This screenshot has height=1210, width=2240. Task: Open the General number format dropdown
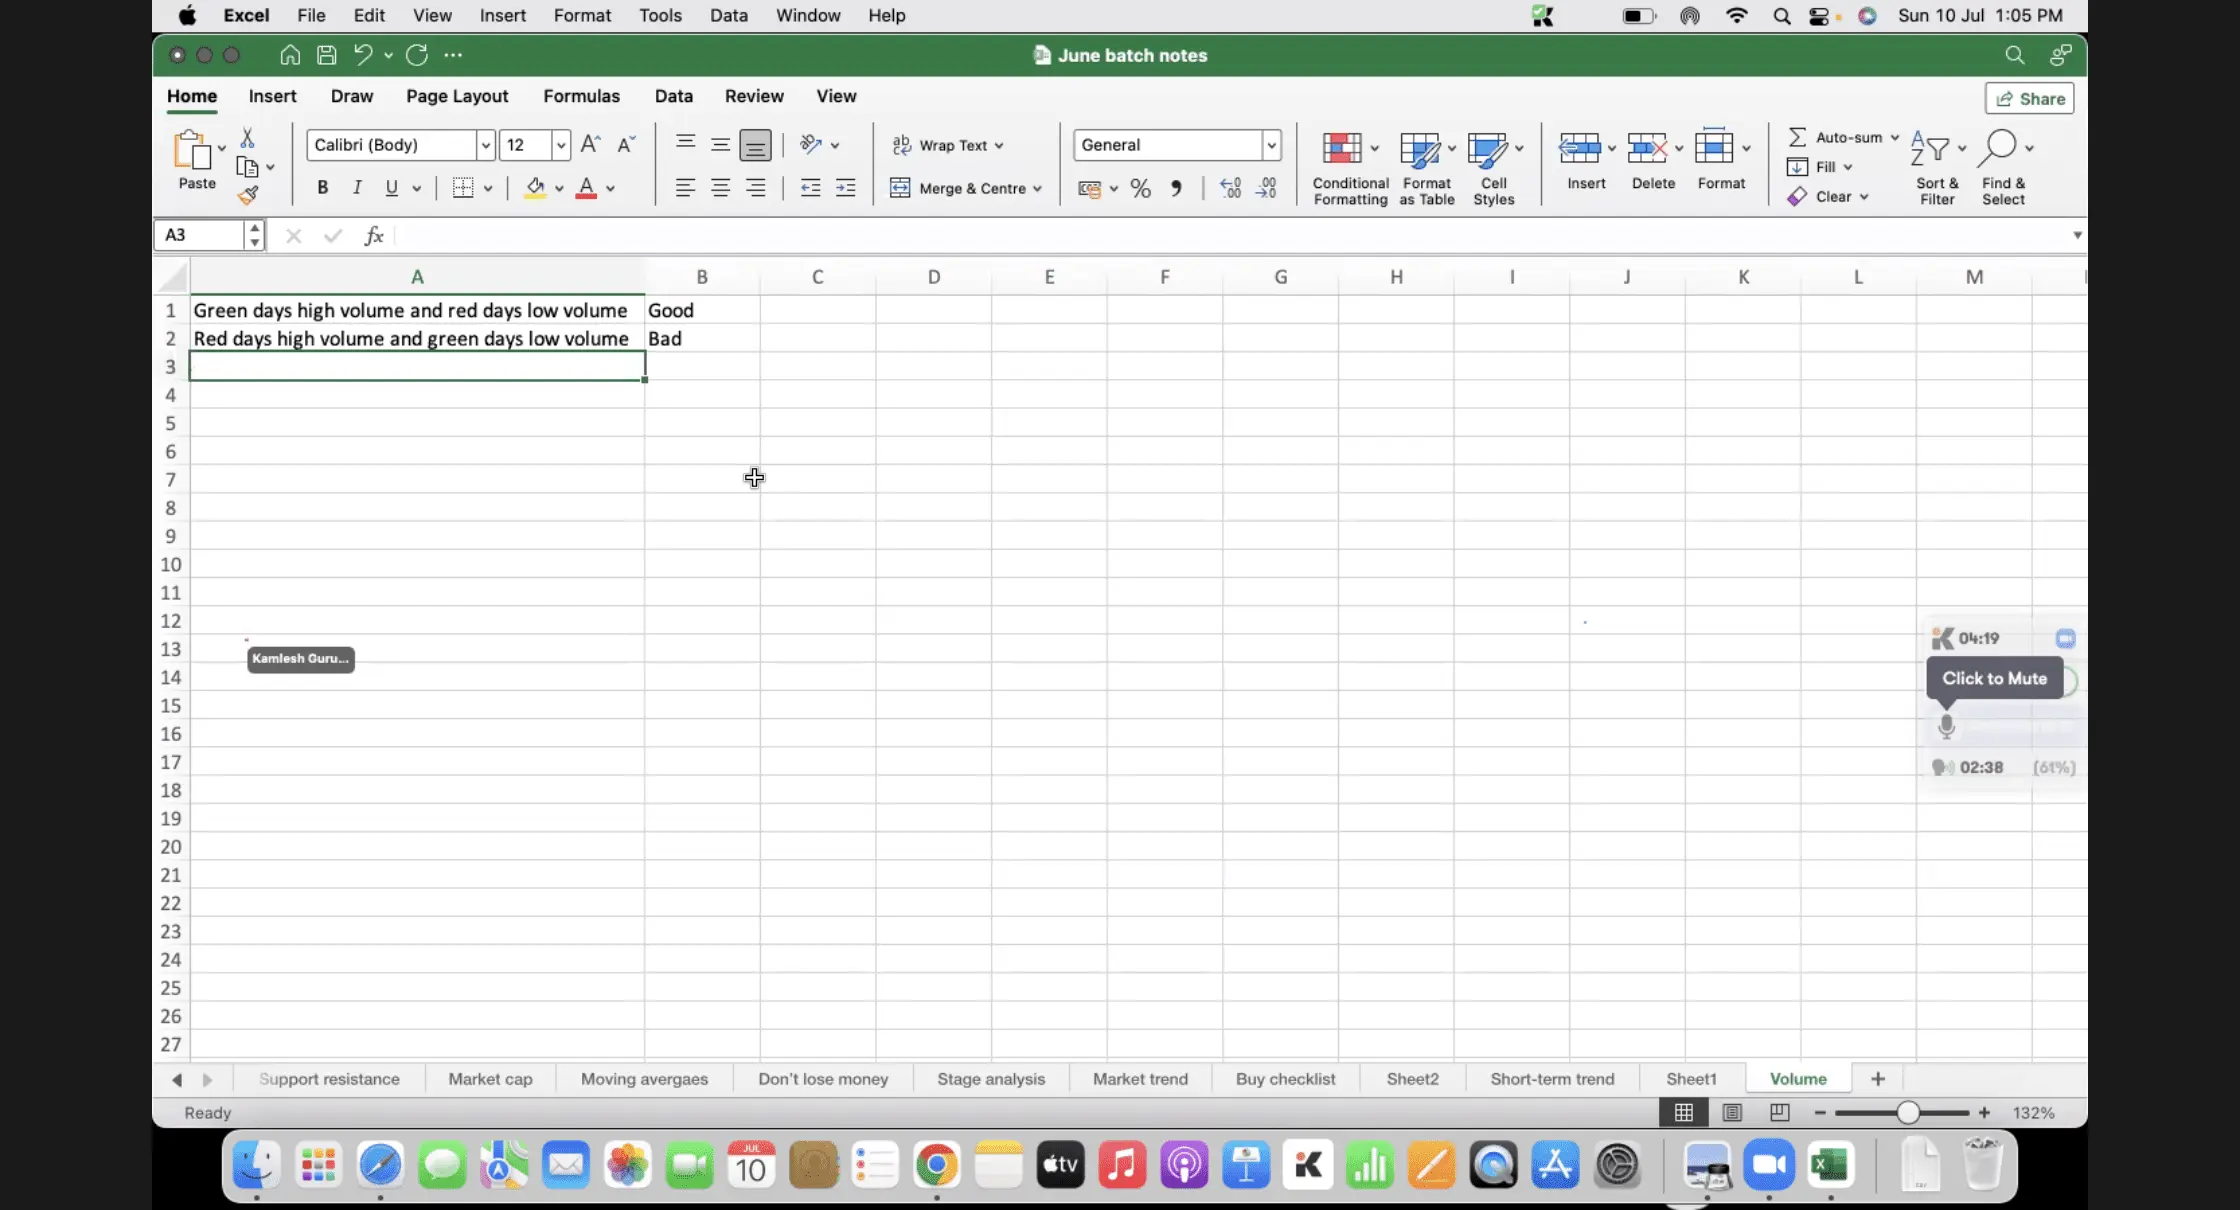tap(1271, 145)
